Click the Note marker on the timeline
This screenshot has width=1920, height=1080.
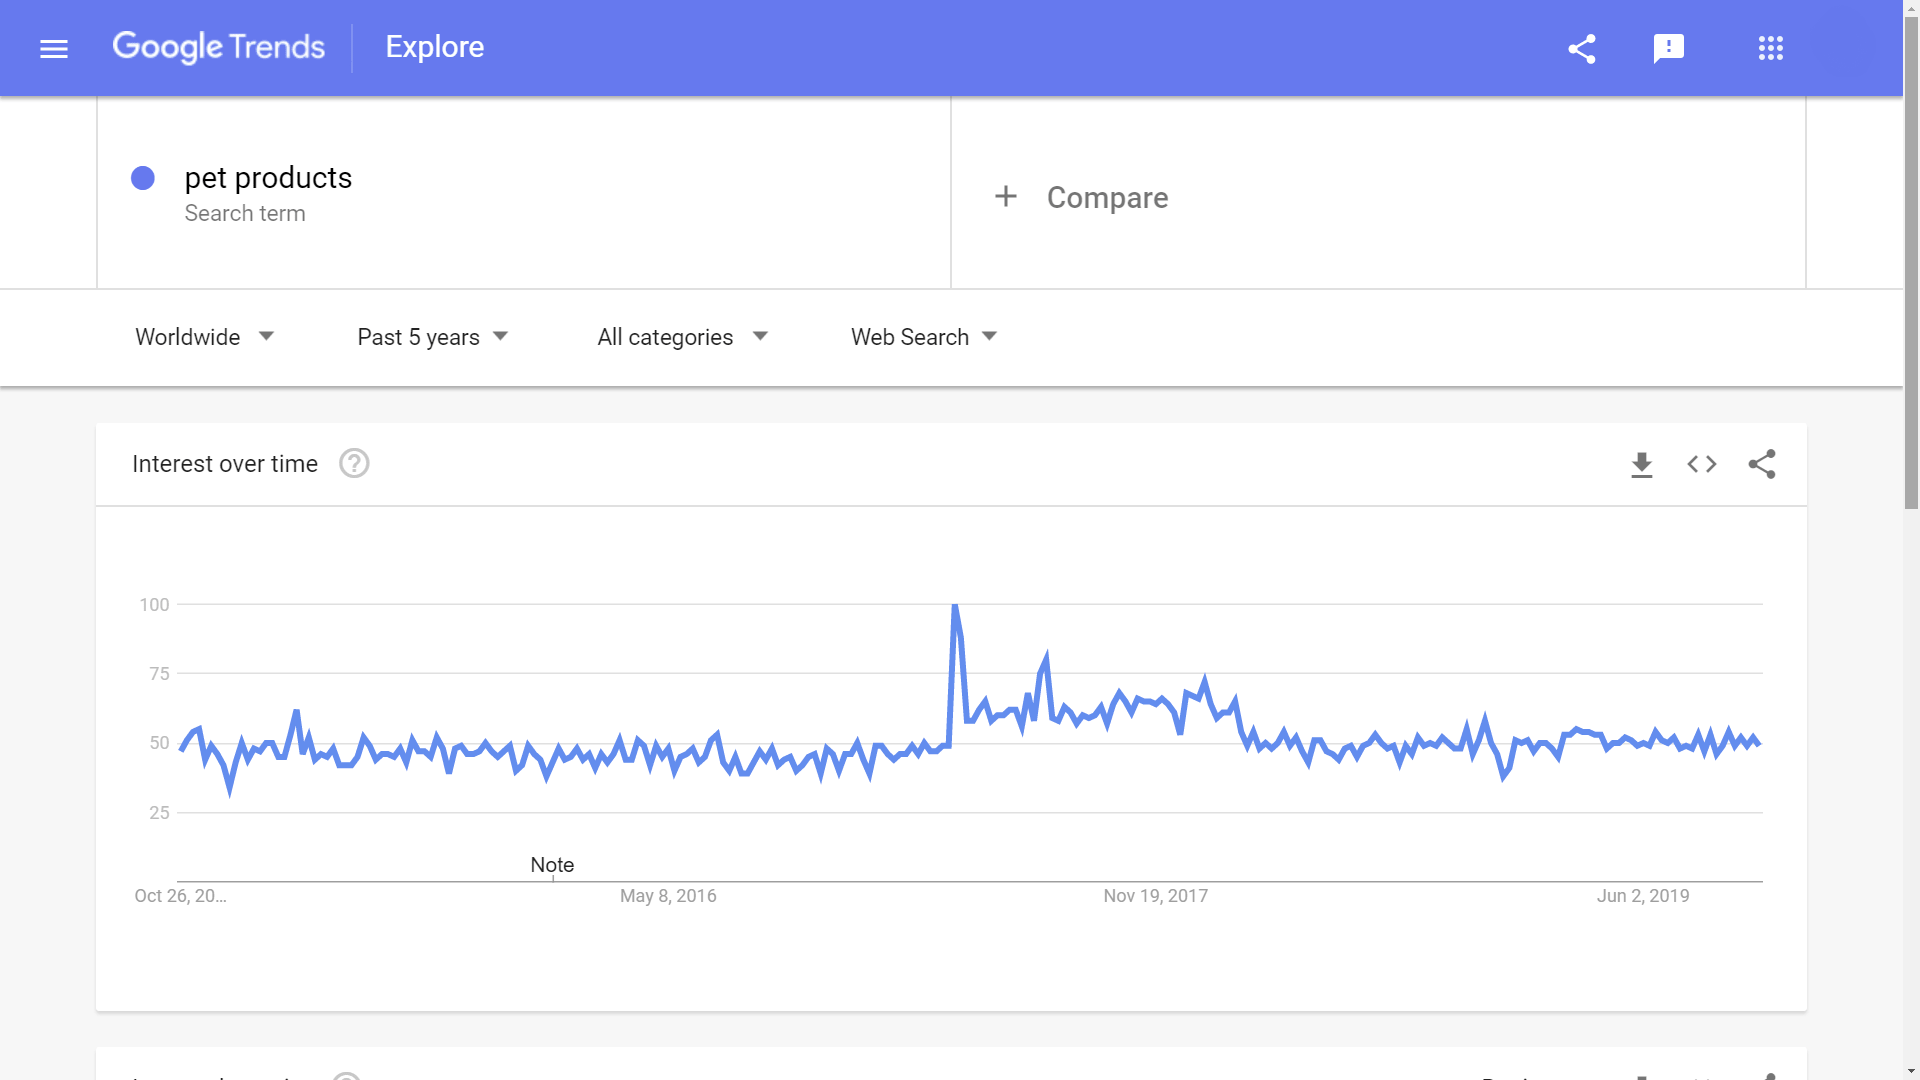click(x=552, y=865)
